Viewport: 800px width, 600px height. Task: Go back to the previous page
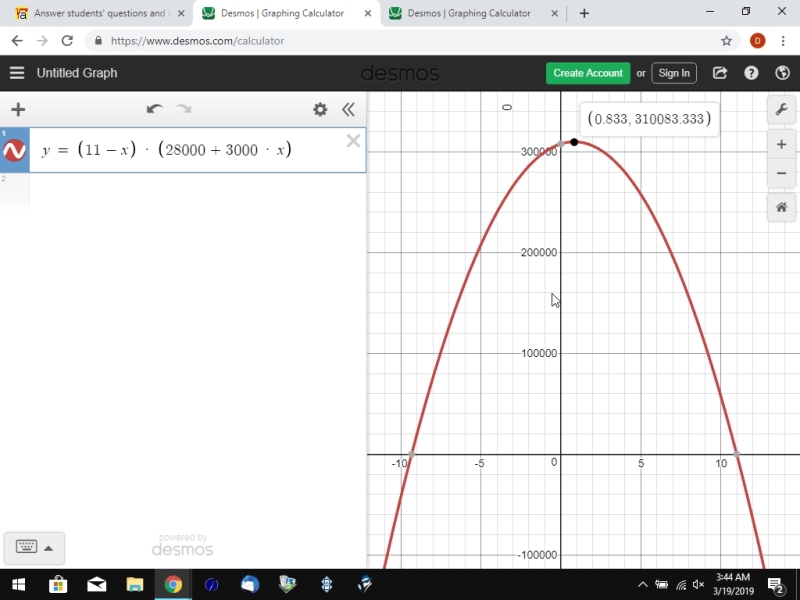pyautogui.click(x=17, y=41)
